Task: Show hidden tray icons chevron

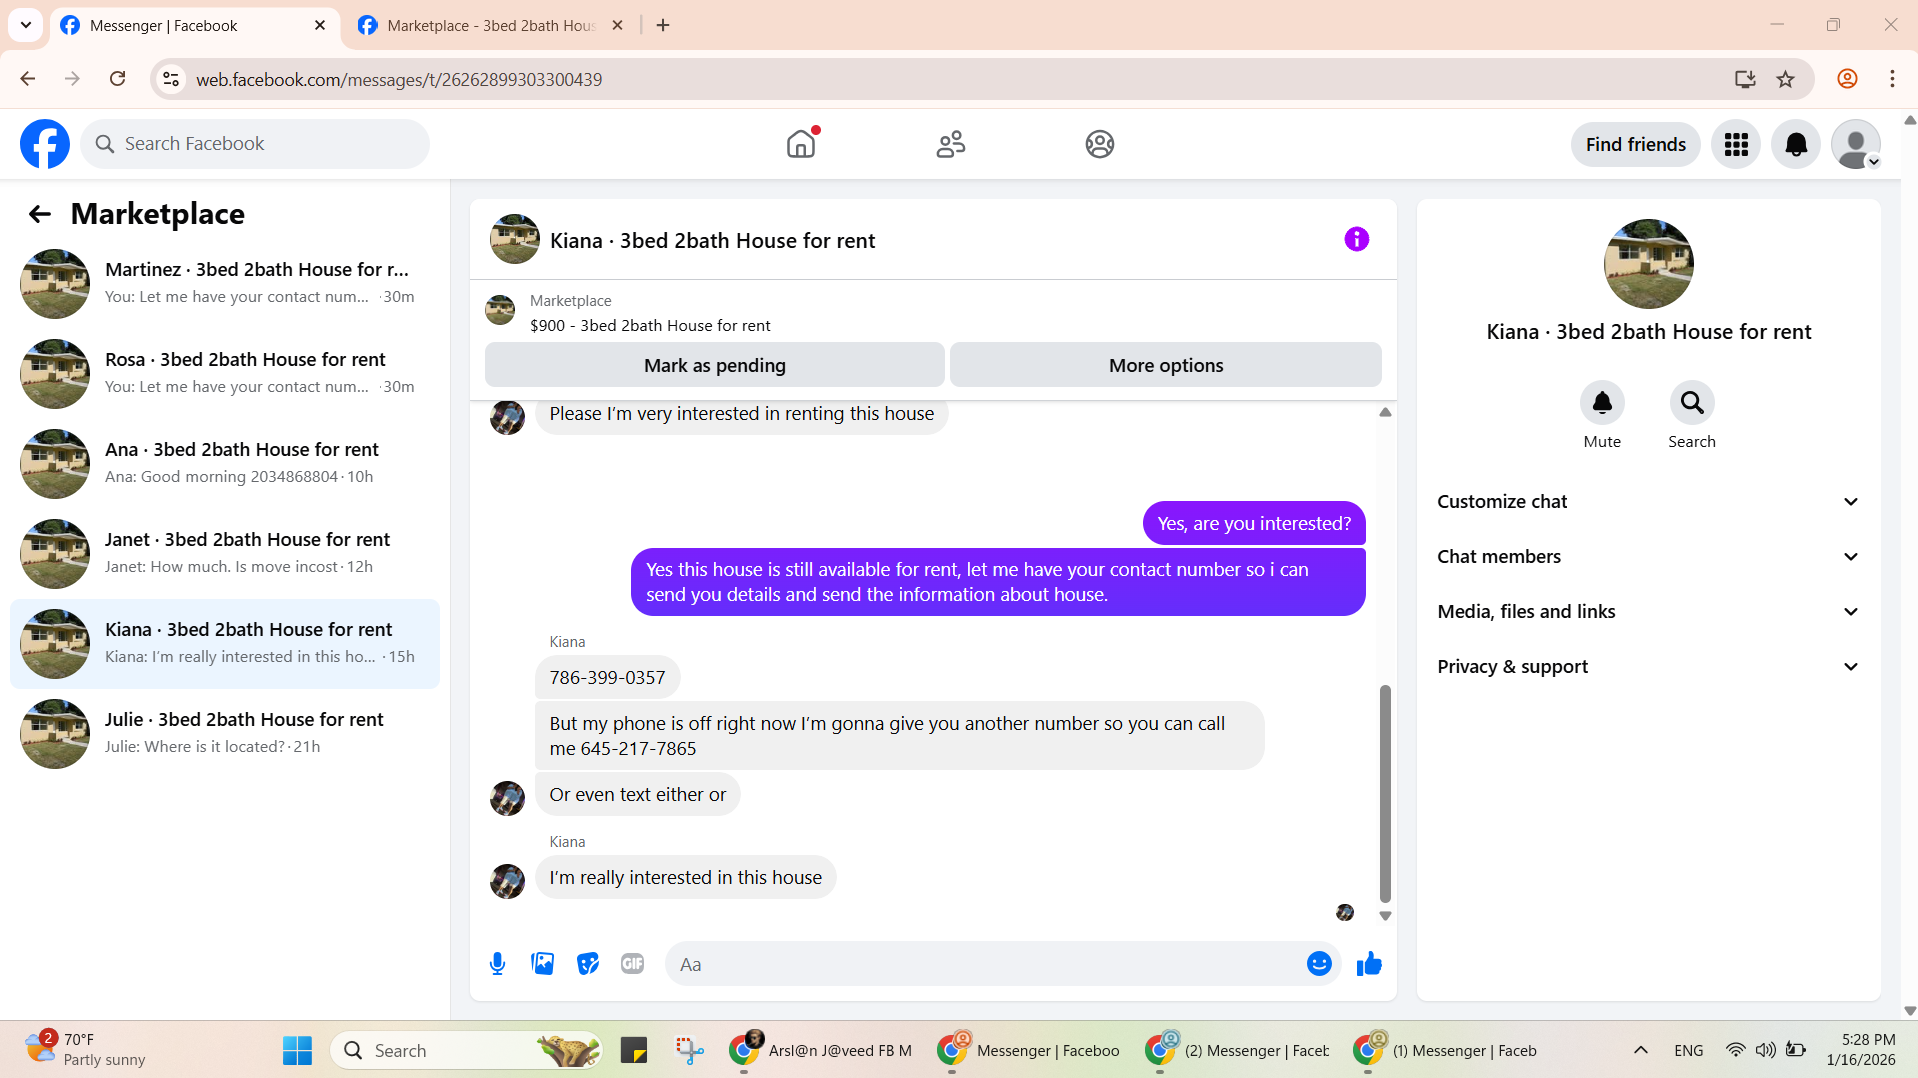Action: pos(1640,1050)
